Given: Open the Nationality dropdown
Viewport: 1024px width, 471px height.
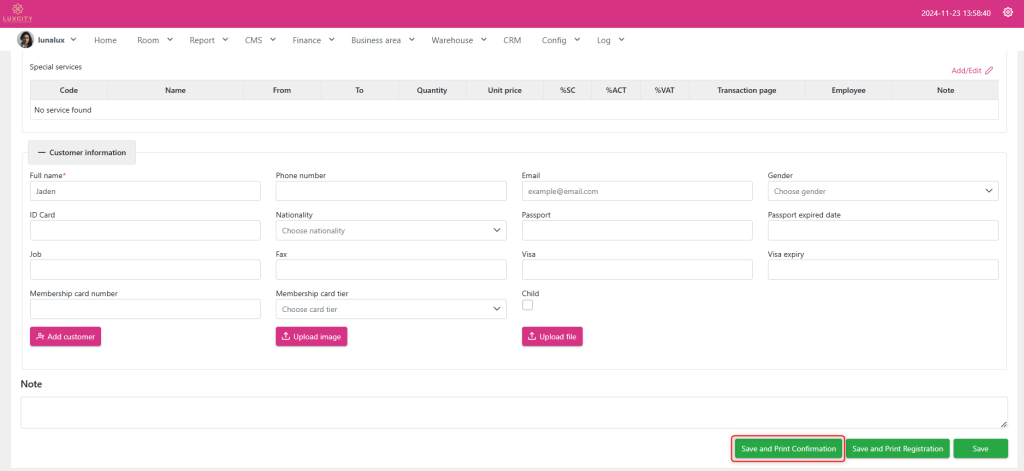Looking at the screenshot, I should [391, 231].
